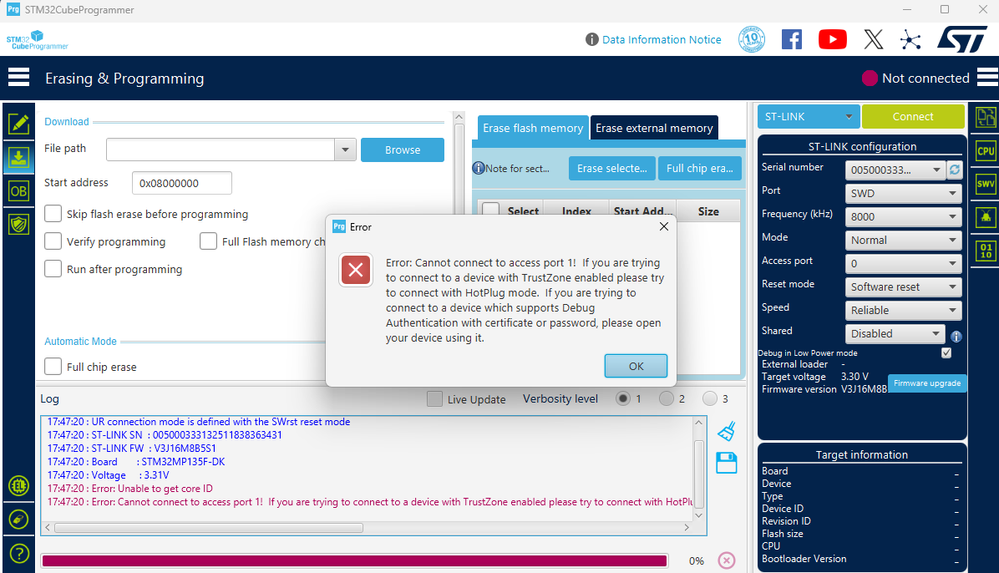The width and height of the screenshot is (999, 573).
Task: Refresh the ST-LINK serial number list
Action: [954, 170]
